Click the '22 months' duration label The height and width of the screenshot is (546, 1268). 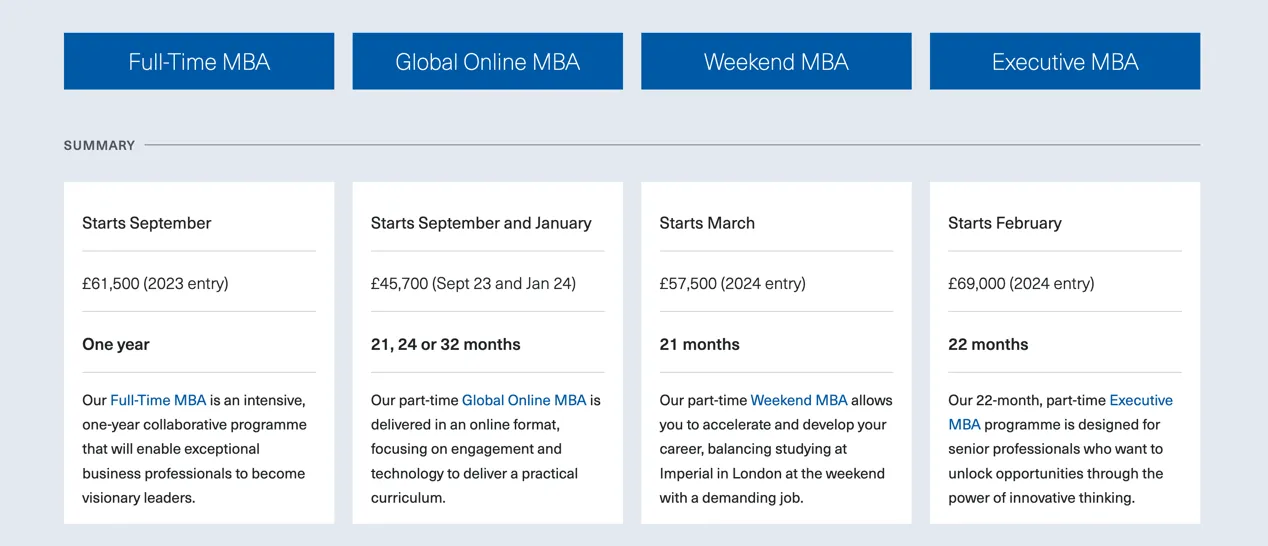(988, 344)
